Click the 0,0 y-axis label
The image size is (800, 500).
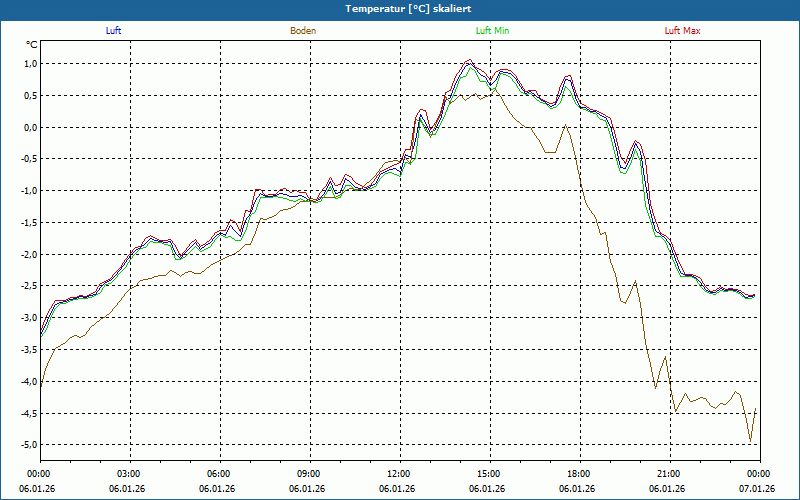click(31, 128)
